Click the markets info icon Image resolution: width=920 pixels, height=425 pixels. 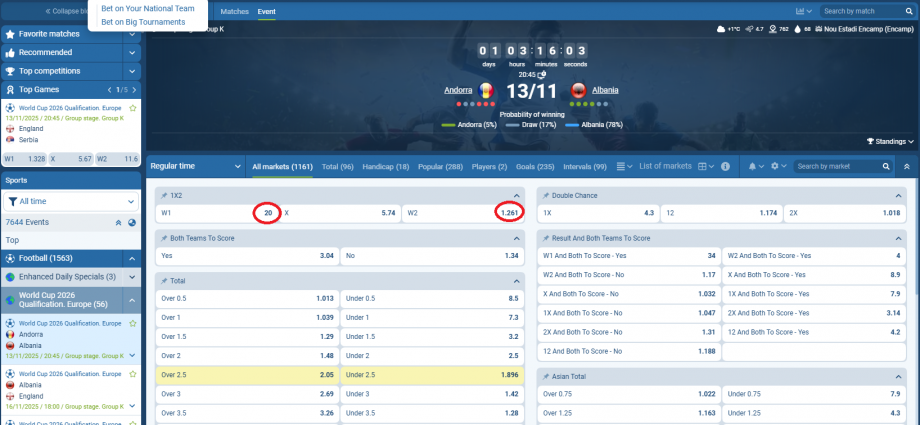[725, 167]
